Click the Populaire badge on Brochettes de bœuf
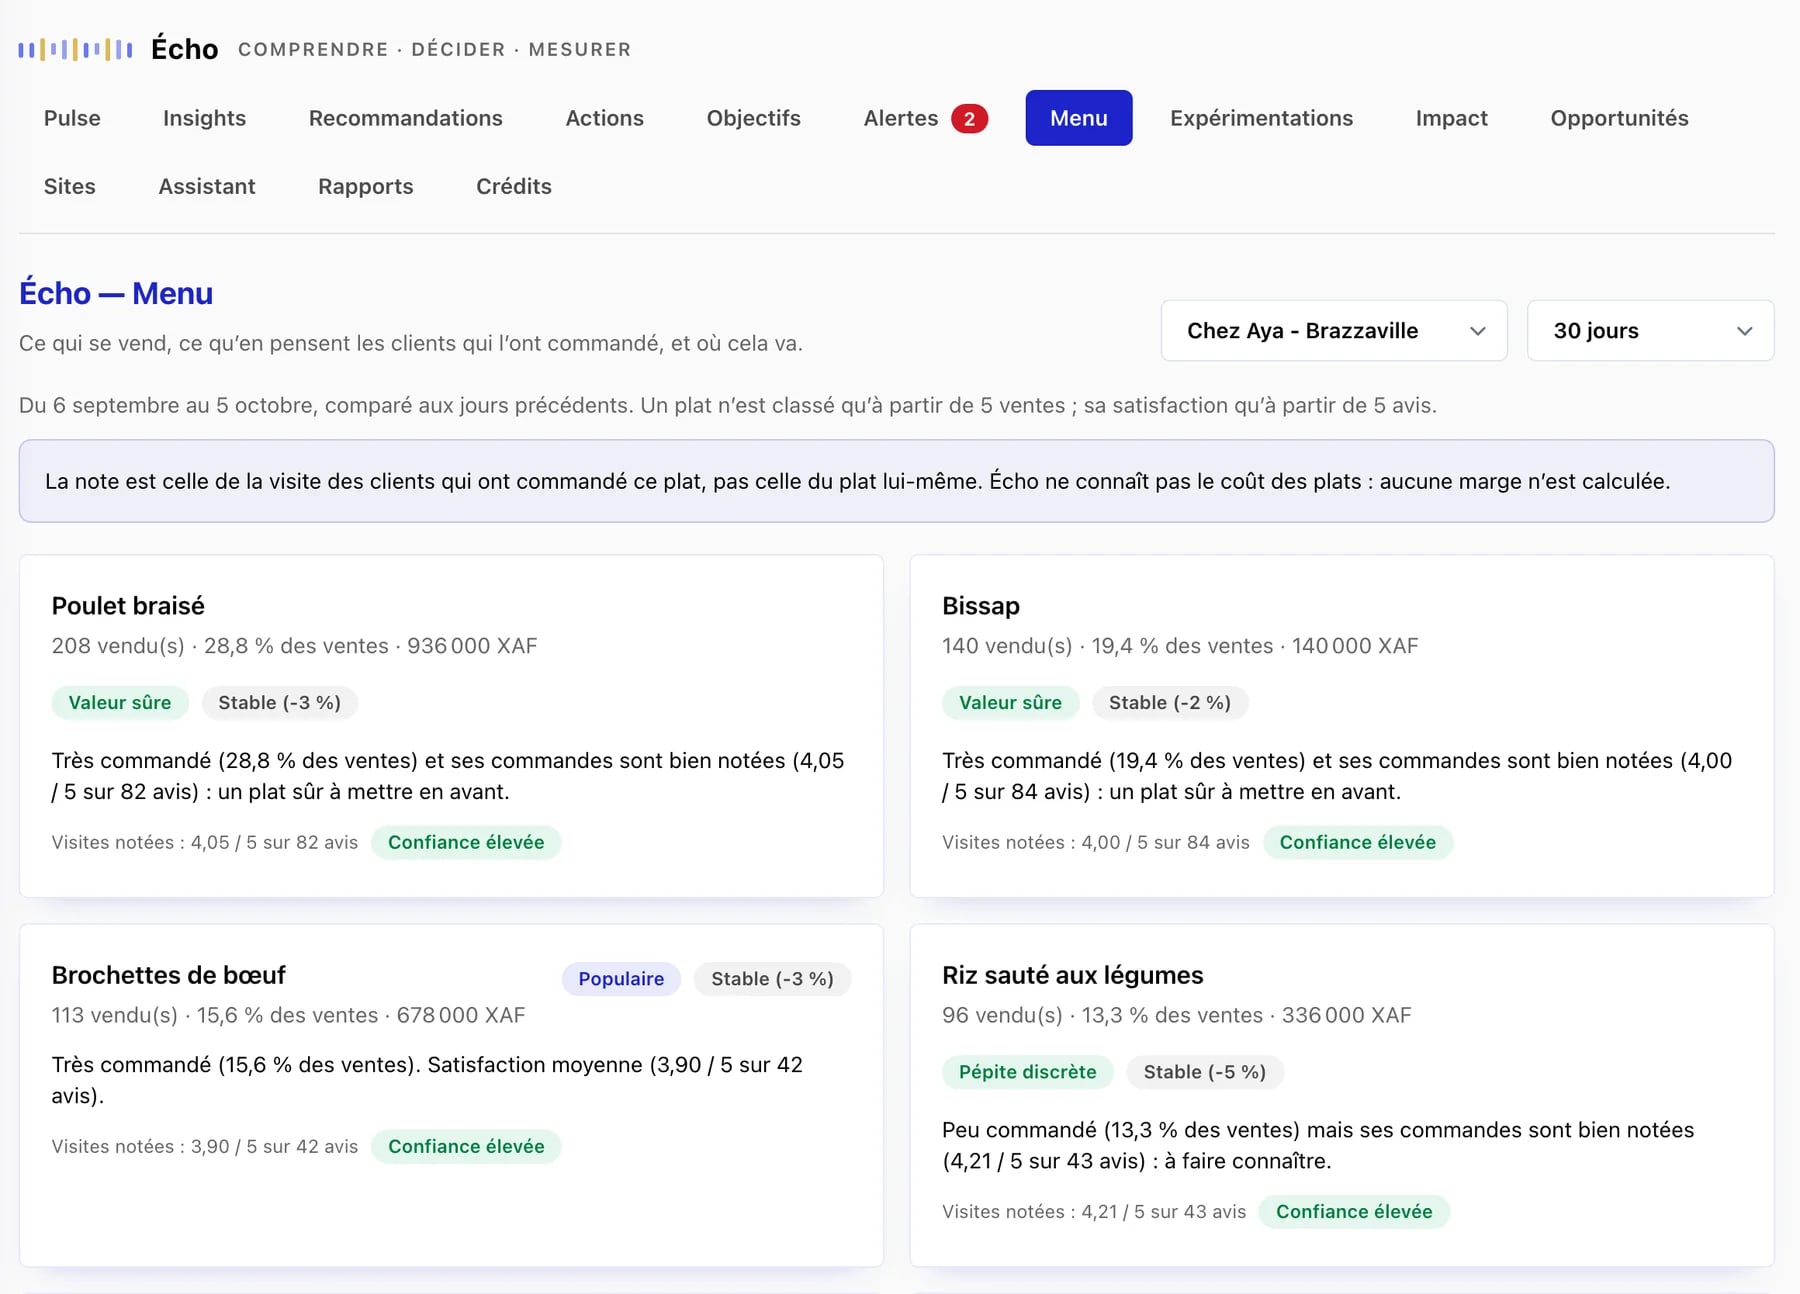1800x1294 pixels. 621,979
